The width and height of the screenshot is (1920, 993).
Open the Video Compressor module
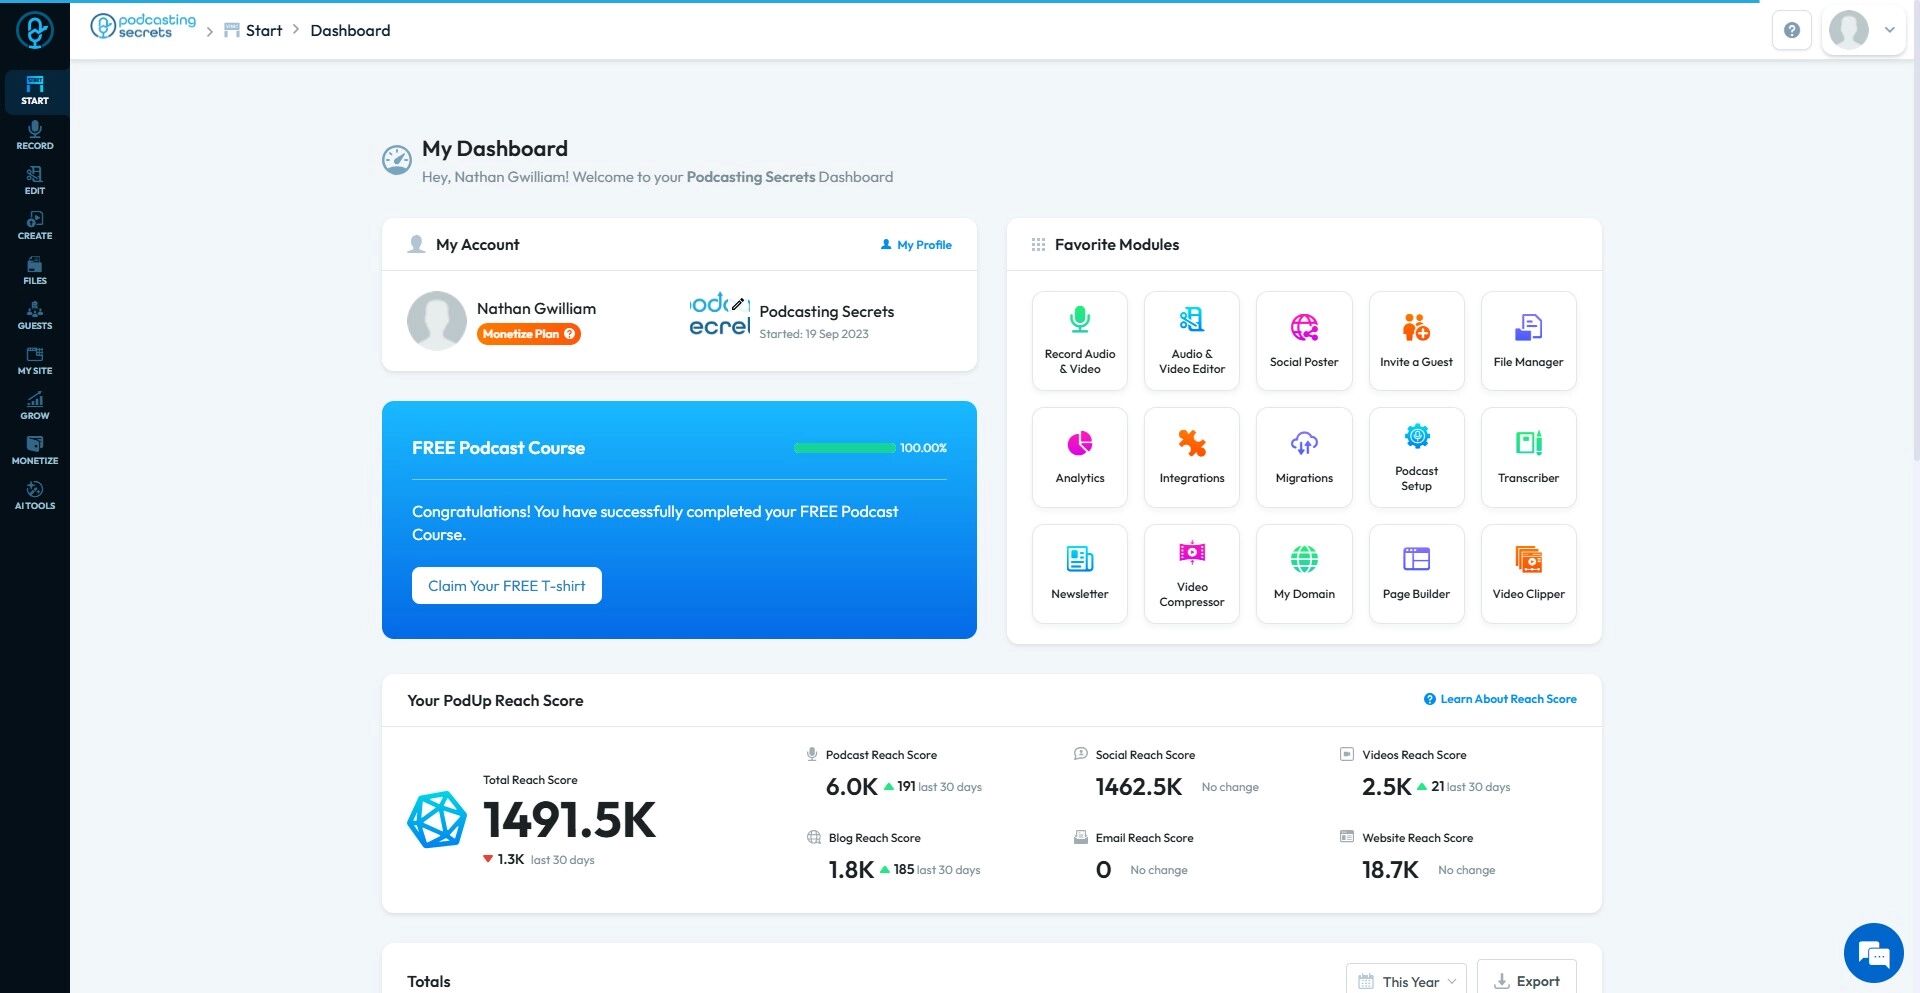(1192, 574)
